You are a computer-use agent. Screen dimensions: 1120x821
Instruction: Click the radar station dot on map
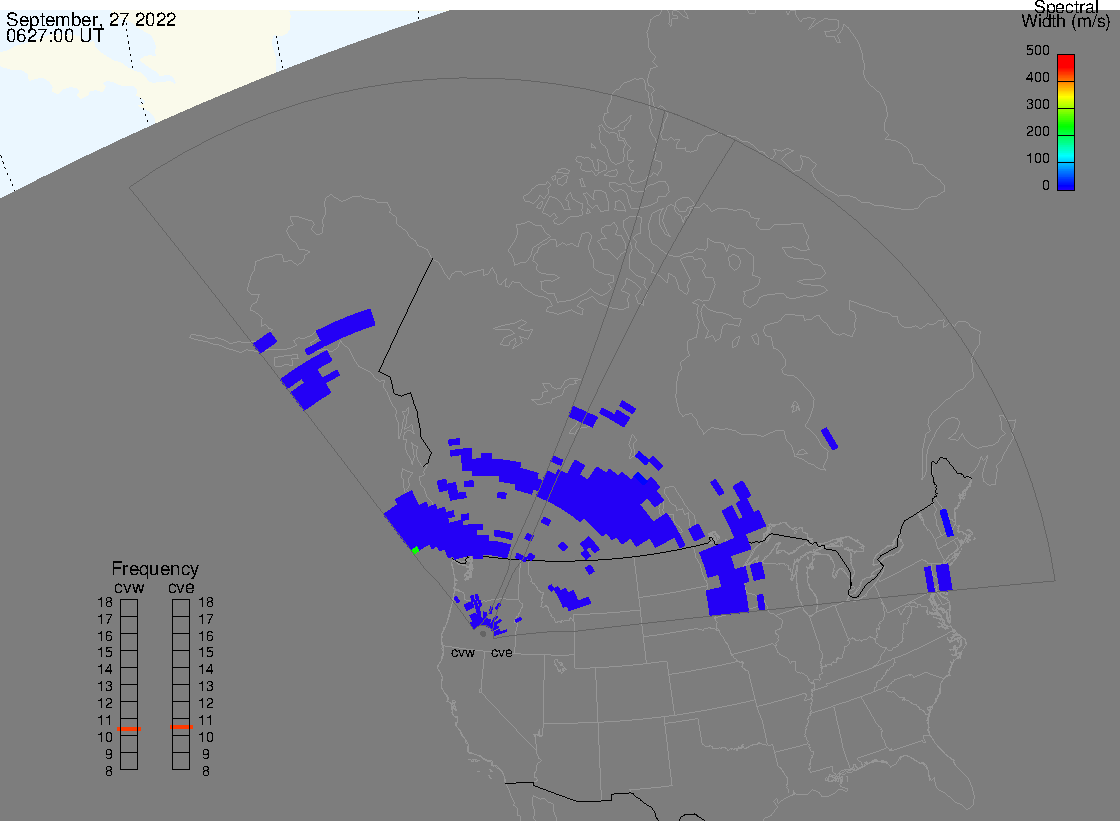tap(483, 634)
